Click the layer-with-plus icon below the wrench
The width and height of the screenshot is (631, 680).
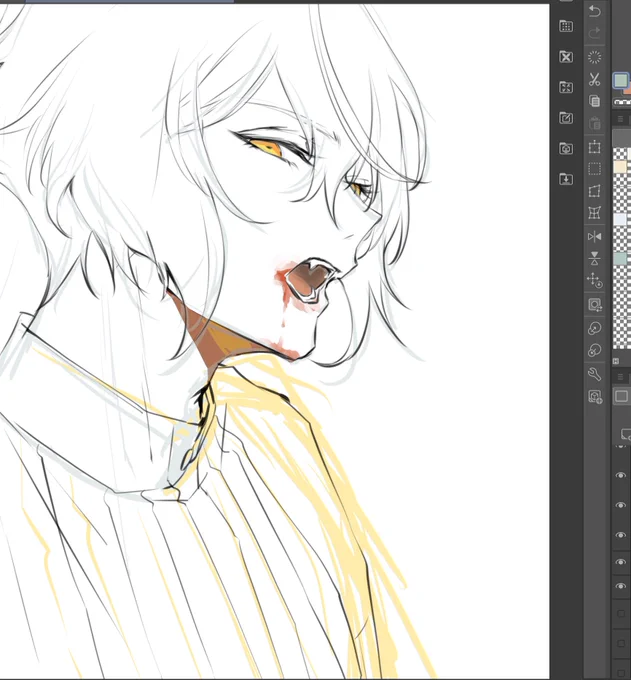click(x=595, y=397)
